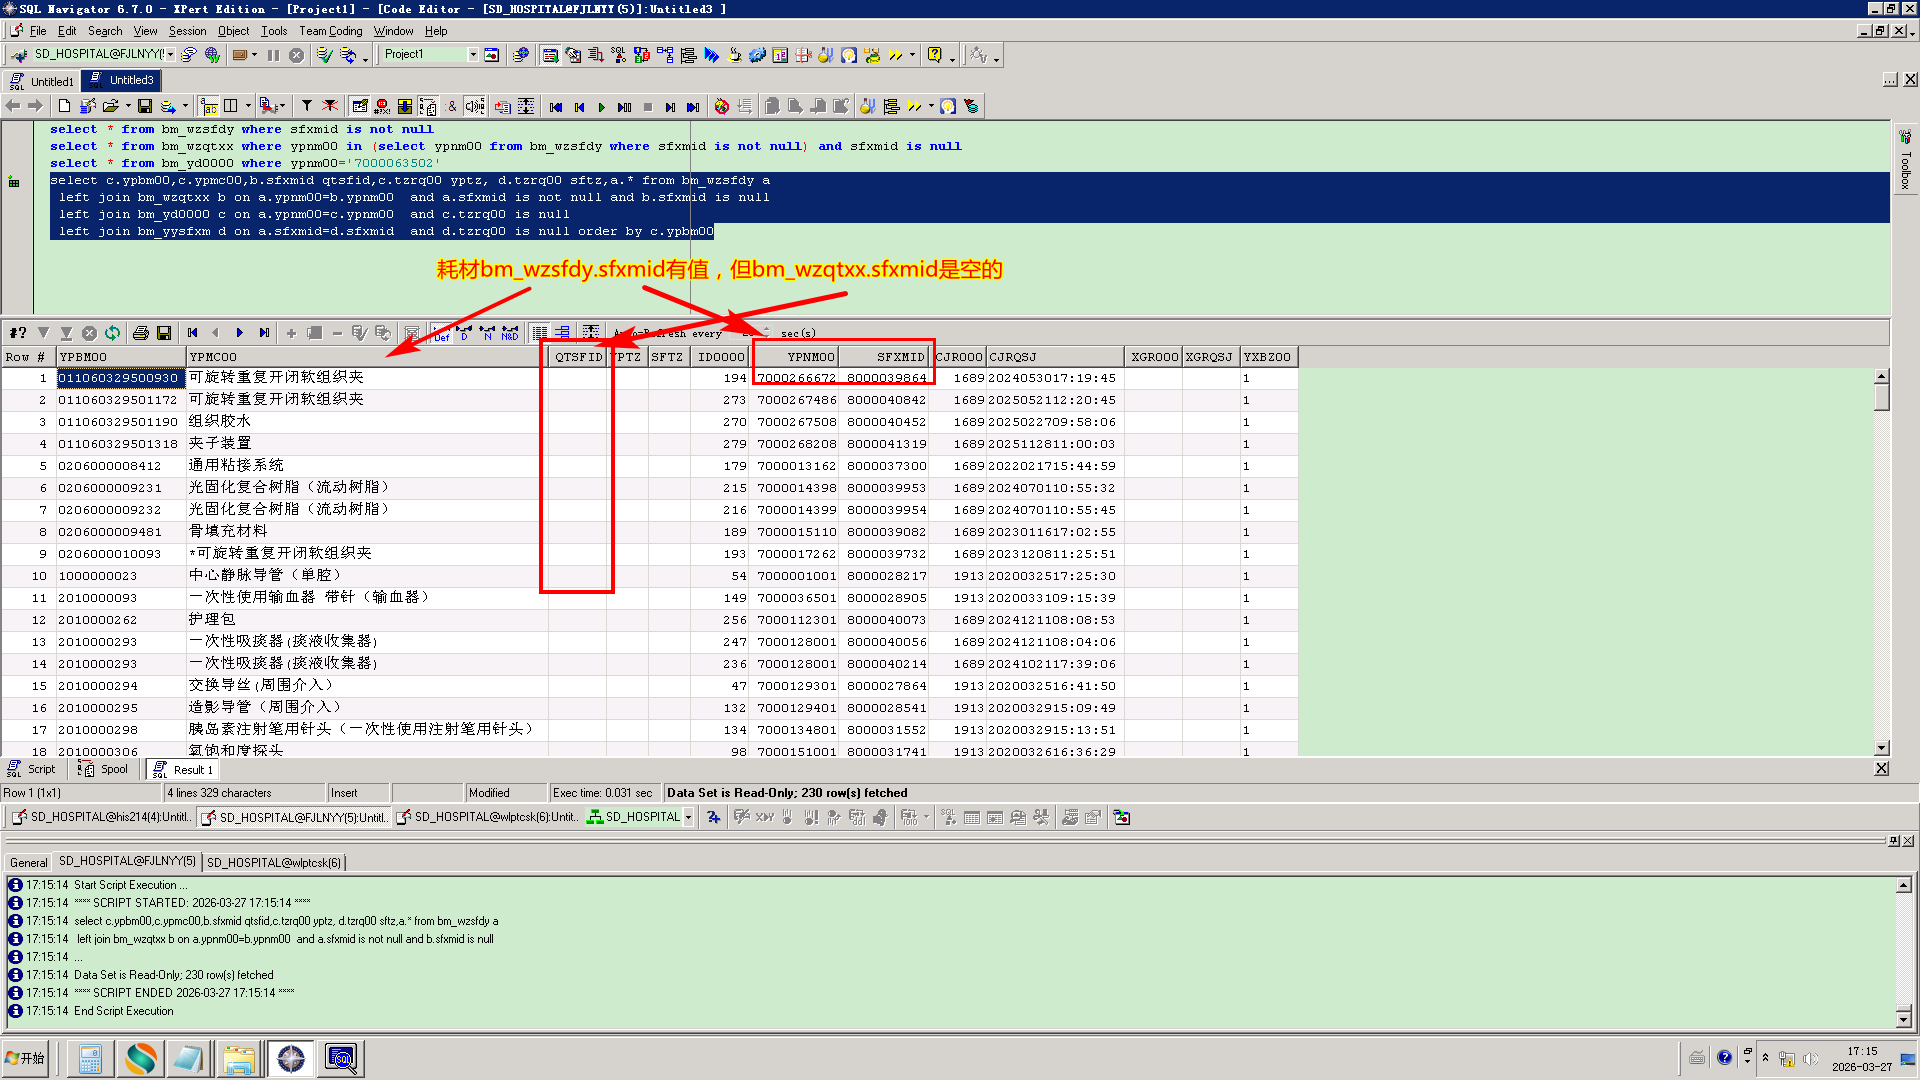Open the Team Coding menu
This screenshot has height=1080, width=1920.
[330, 31]
